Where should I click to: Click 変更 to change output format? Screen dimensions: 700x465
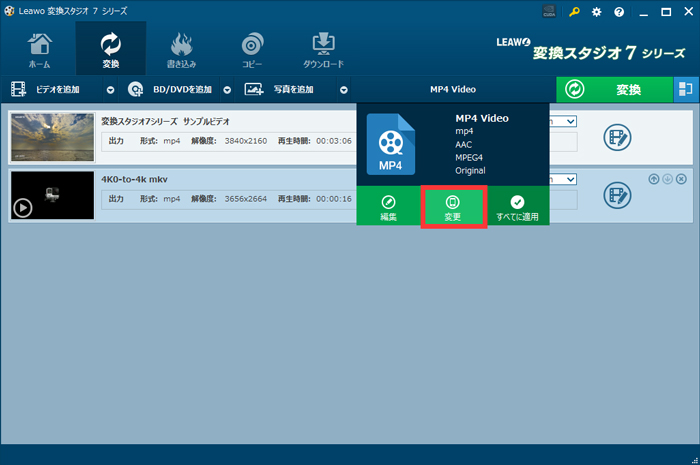tap(453, 206)
